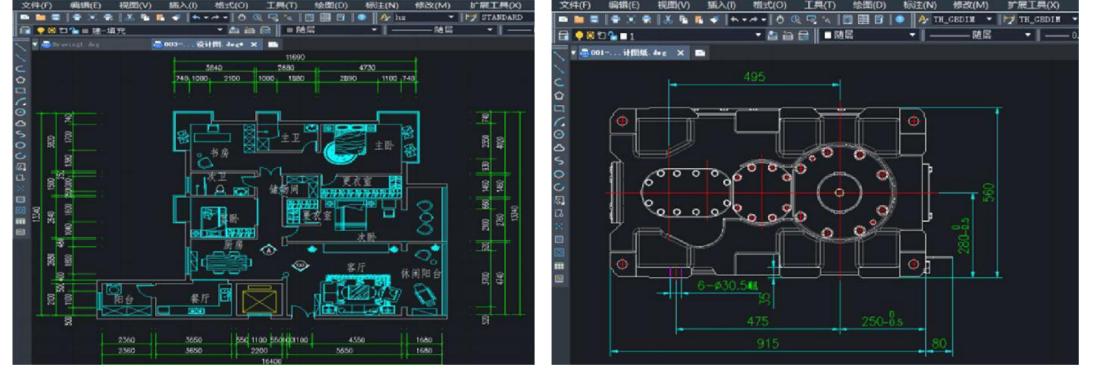Click the Paste icon in left window toolbar

tap(160, 17)
